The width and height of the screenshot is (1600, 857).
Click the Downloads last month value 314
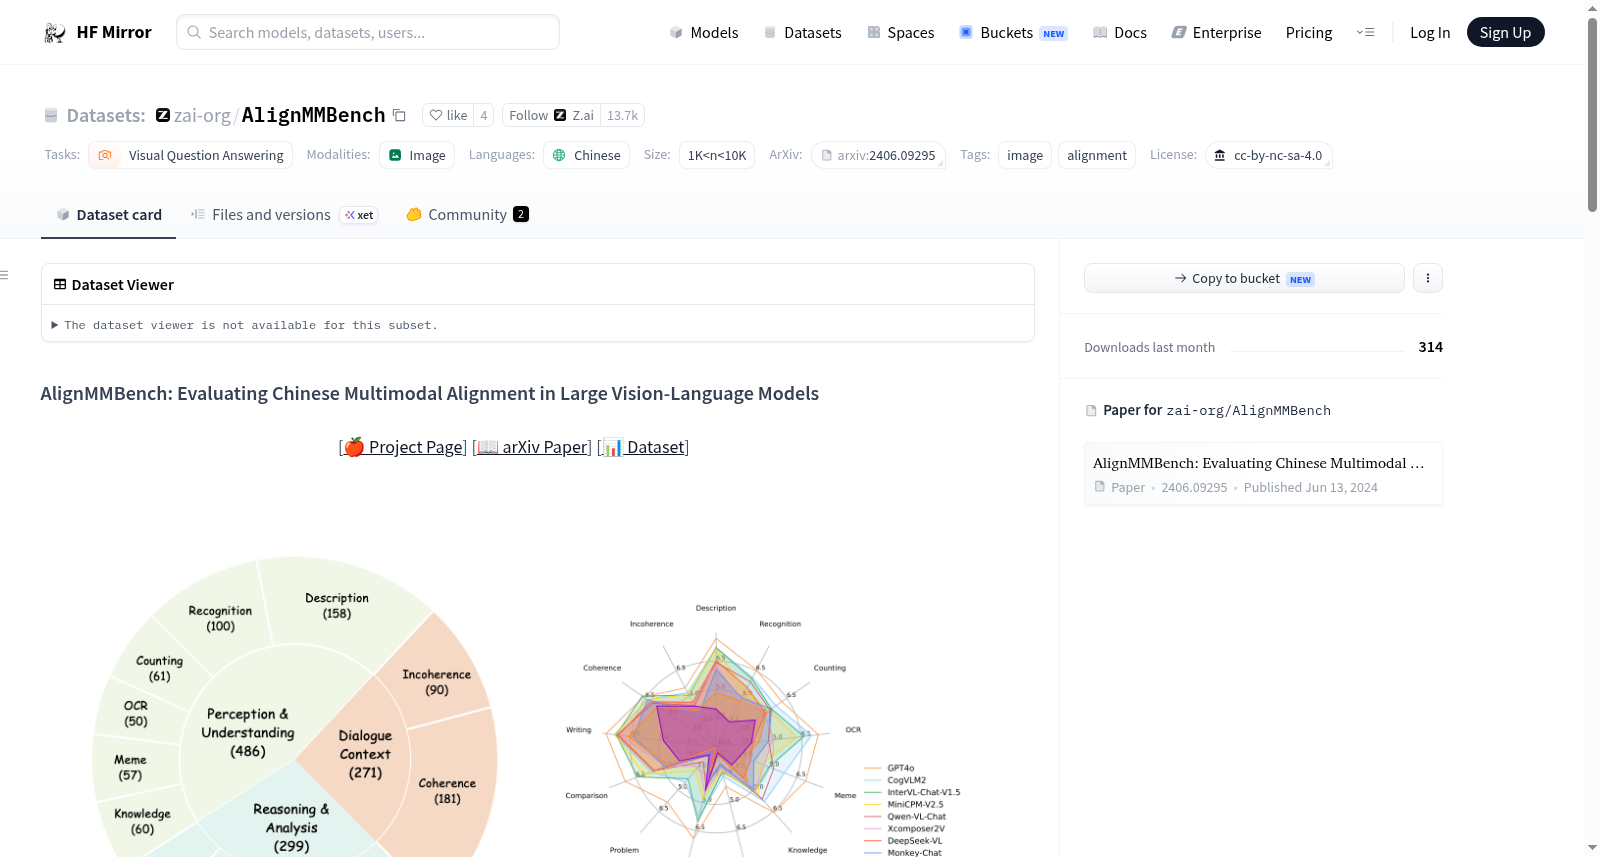tap(1430, 347)
